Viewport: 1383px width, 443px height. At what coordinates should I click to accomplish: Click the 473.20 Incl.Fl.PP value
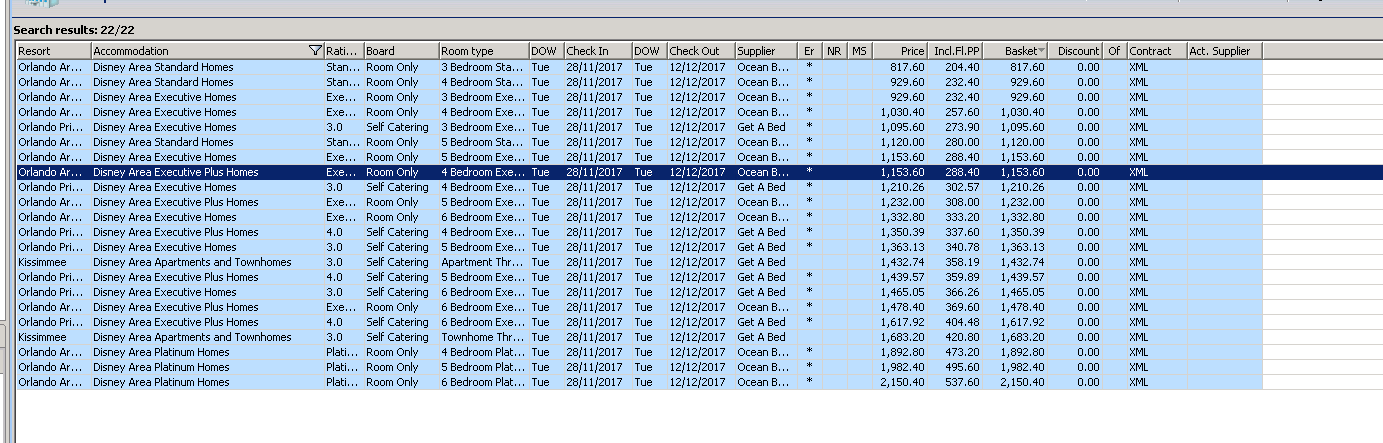click(x=961, y=352)
